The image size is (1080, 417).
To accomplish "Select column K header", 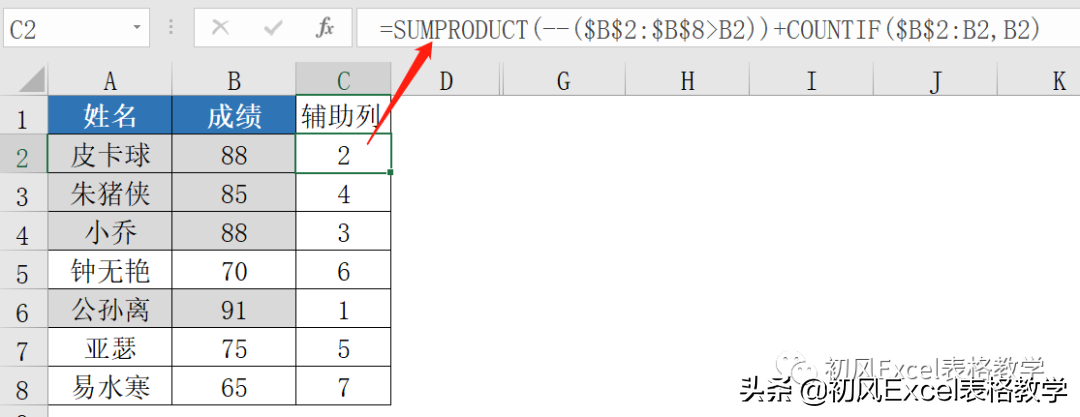I will click(1040, 81).
